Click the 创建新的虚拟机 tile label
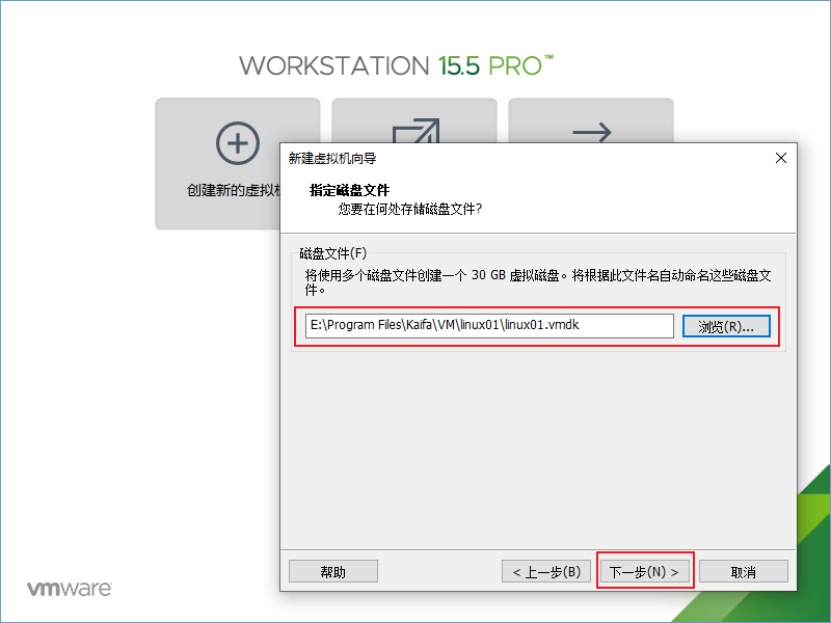 pyautogui.click(x=233, y=190)
